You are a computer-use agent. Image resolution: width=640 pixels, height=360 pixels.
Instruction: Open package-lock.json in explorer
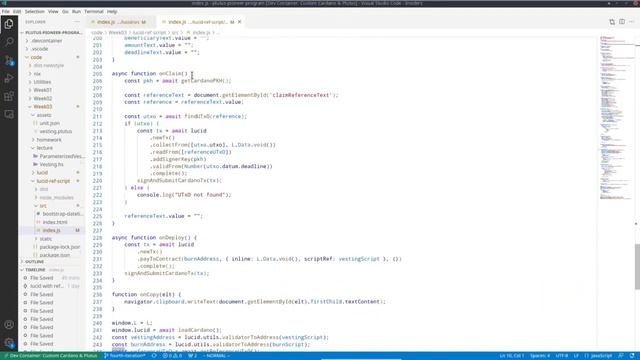click(60, 247)
